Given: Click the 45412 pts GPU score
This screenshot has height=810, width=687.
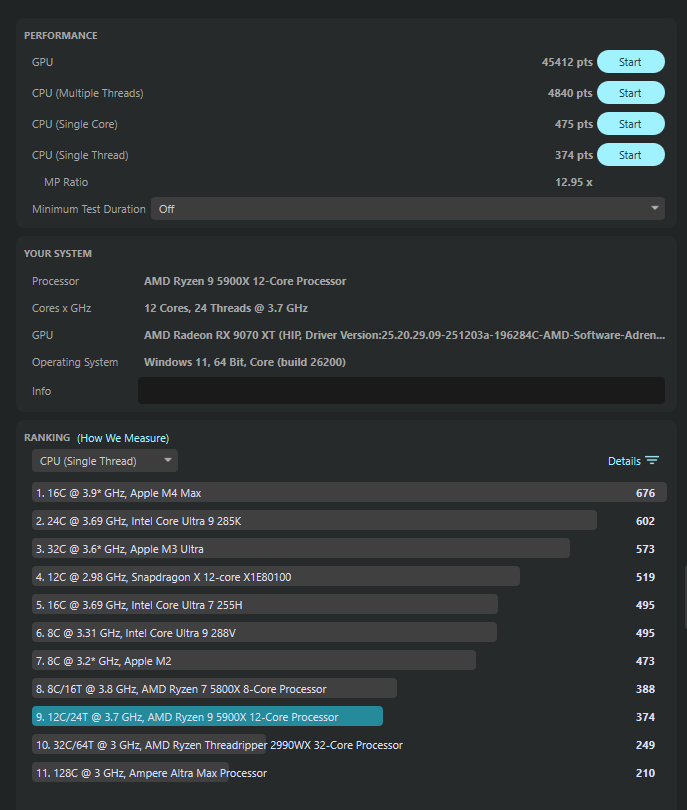Looking at the screenshot, I should 567,62.
